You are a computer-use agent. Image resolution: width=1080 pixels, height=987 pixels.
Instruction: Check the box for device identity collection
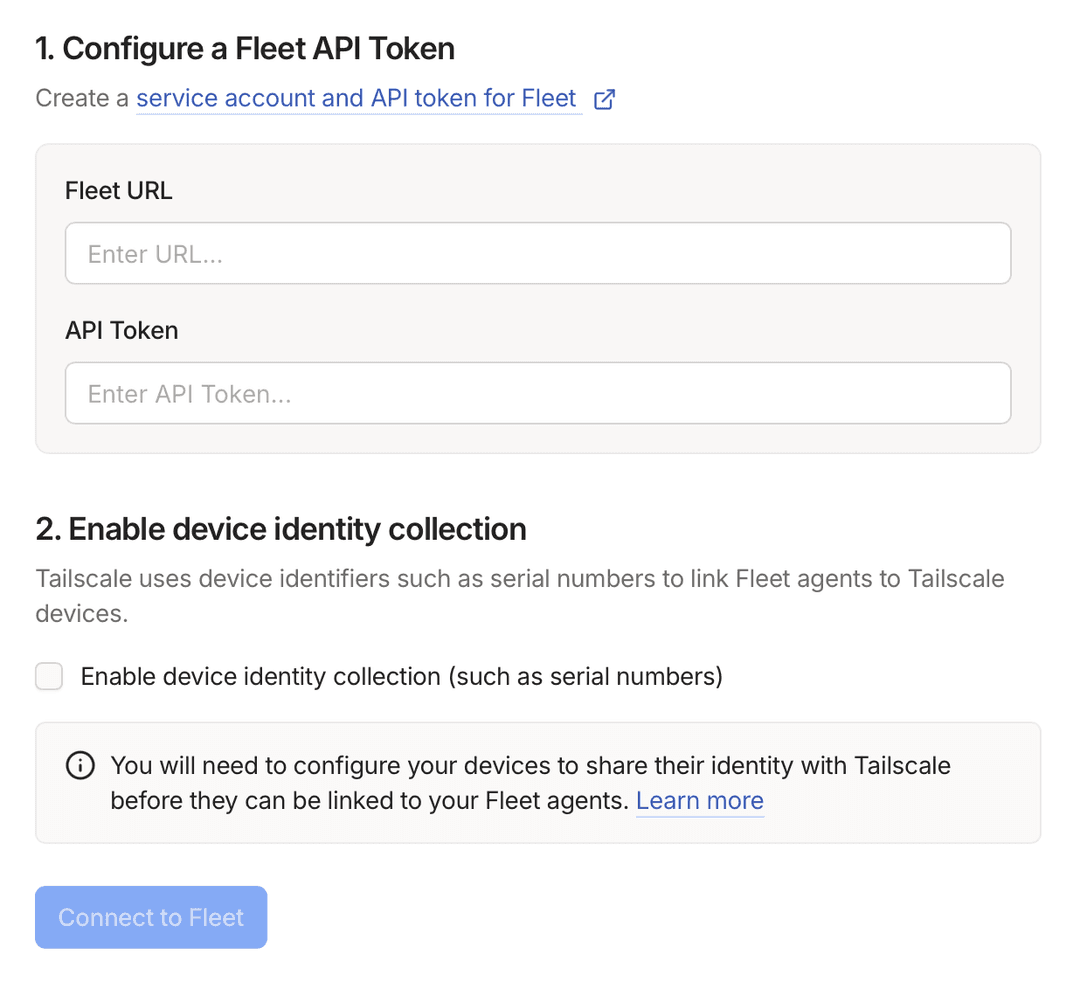[x=49, y=676]
